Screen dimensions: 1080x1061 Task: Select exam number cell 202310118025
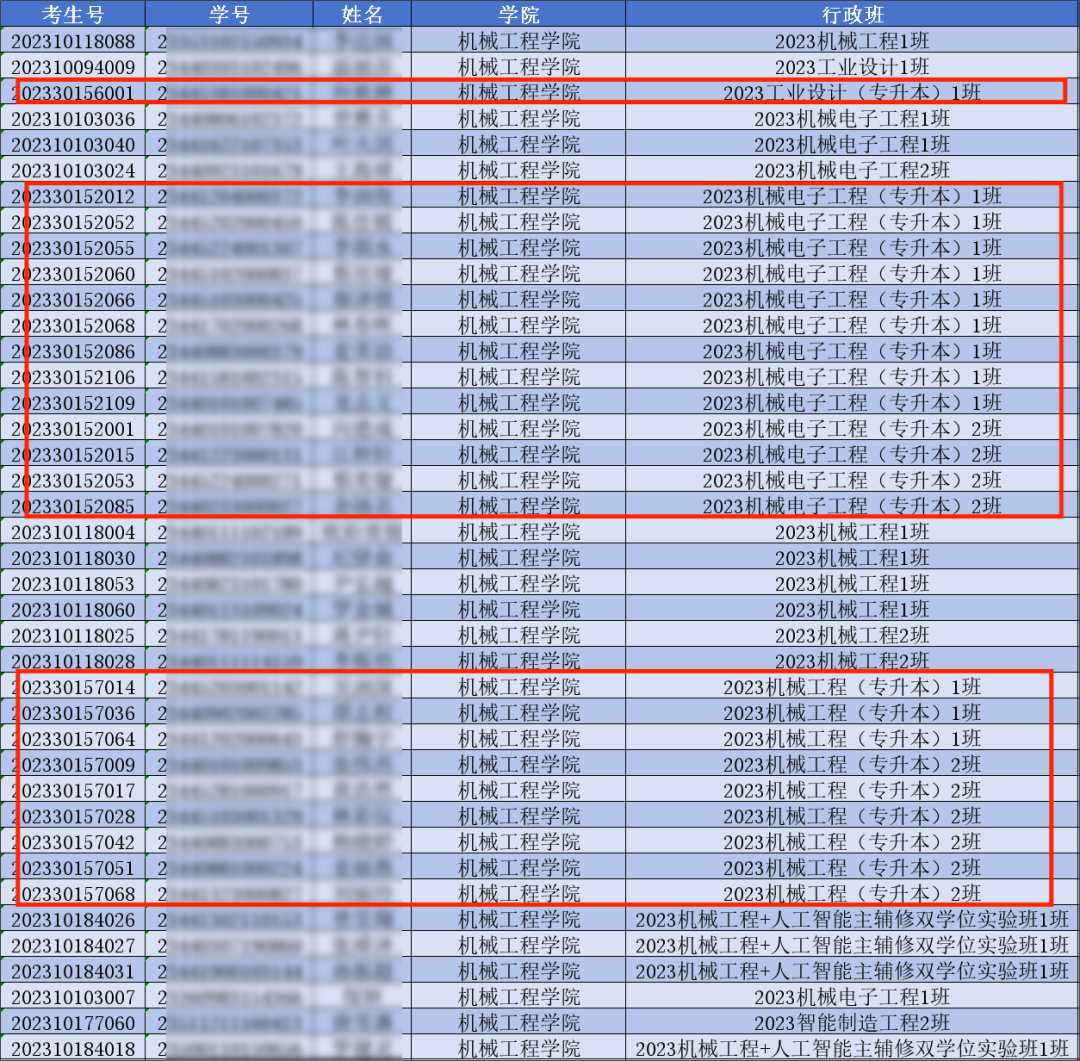point(73,635)
